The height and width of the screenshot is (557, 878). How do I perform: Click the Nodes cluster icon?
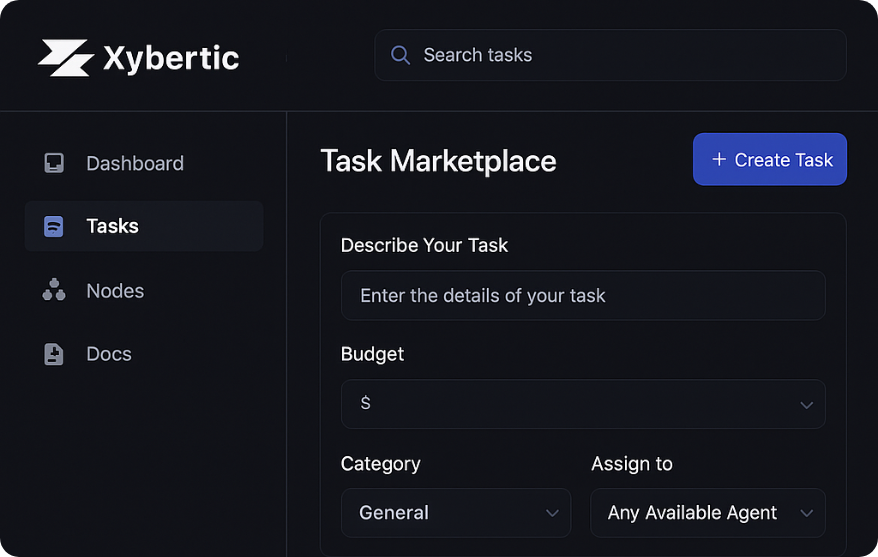[54, 291]
